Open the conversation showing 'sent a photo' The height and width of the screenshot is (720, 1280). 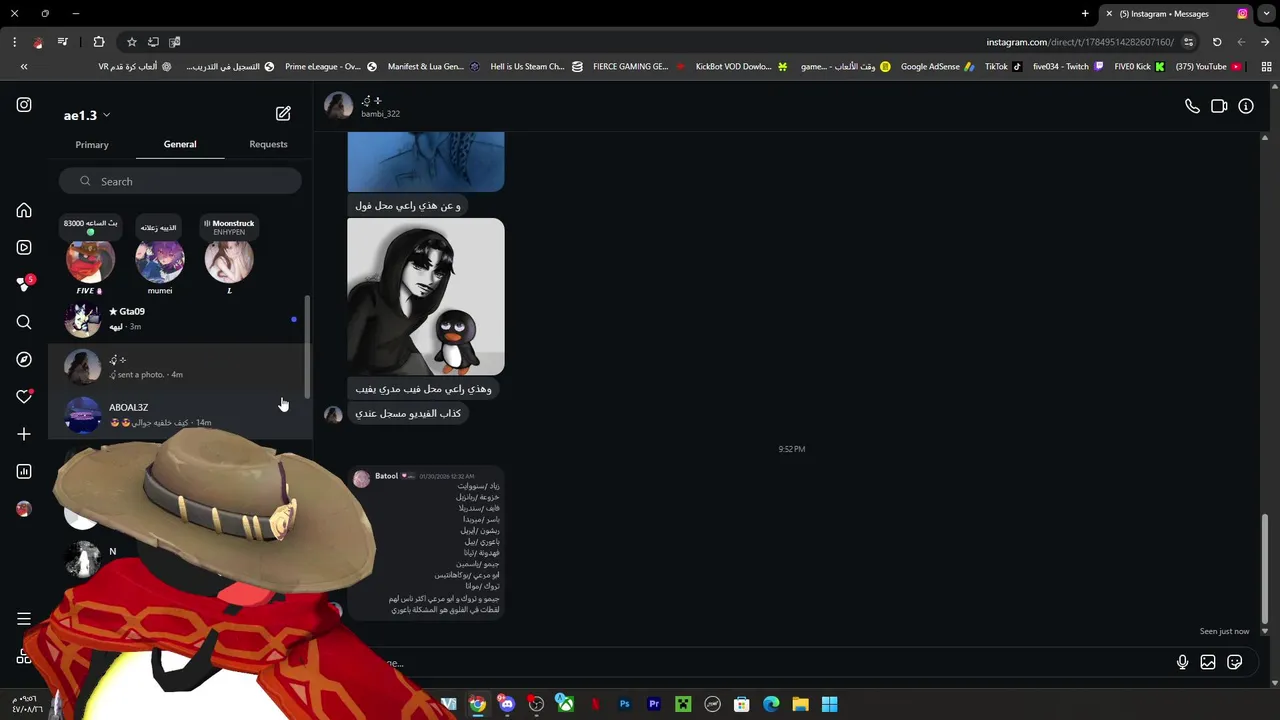[180, 366]
